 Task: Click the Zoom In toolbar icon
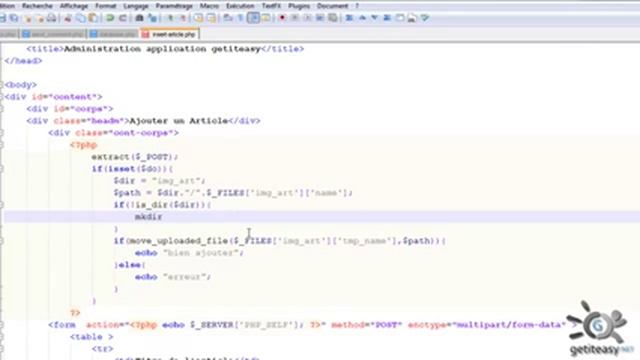coord(170,18)
